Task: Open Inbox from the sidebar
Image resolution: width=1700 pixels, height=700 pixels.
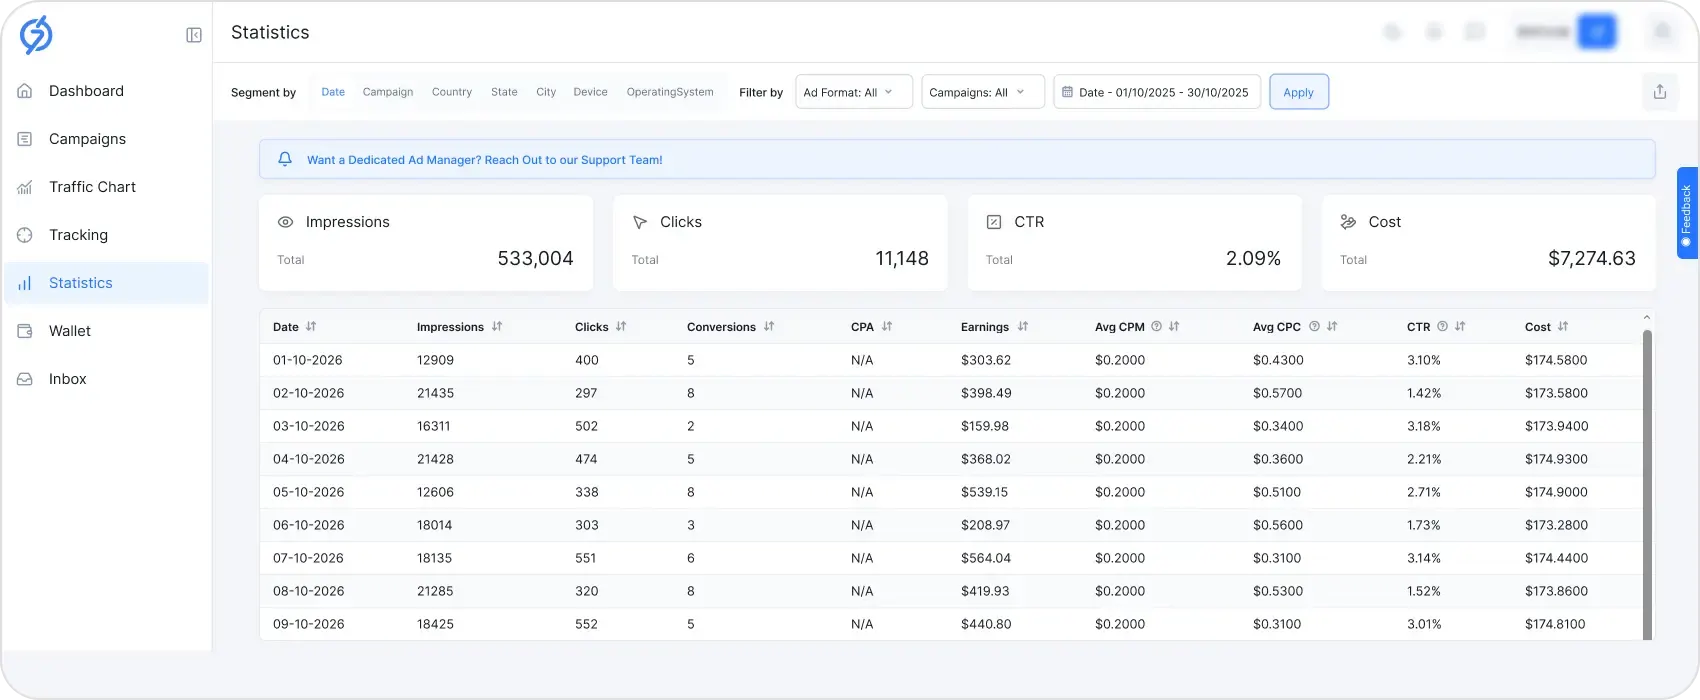Action: point(107,379)
